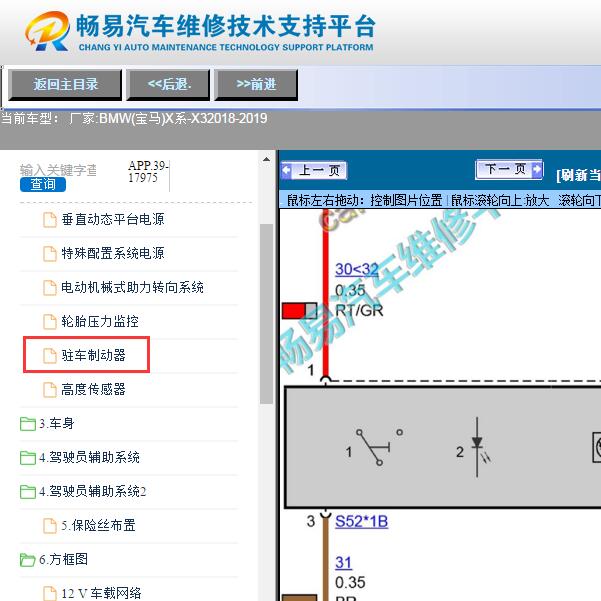Screen dimensions: 601x601
Task: Click the RT/GR wire color label
Action: tap(359, 310)
